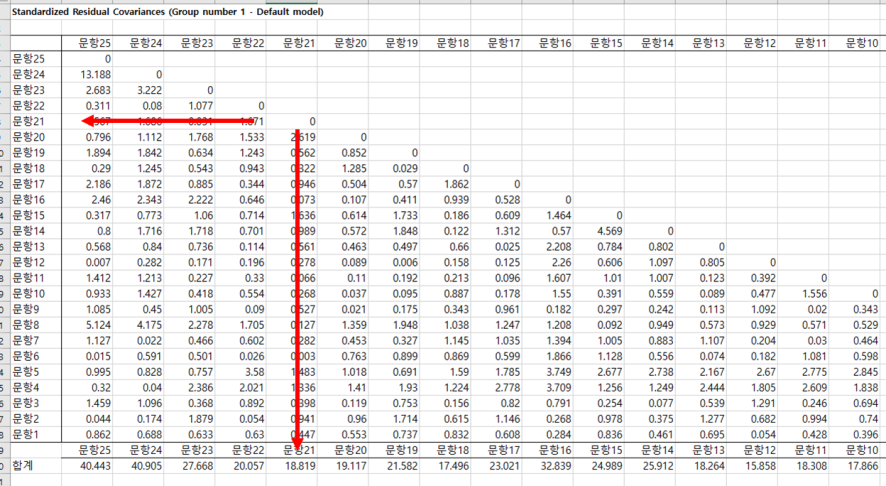
Task: Select the value 2.845 in row 문항5
Action: pos(865,372)
